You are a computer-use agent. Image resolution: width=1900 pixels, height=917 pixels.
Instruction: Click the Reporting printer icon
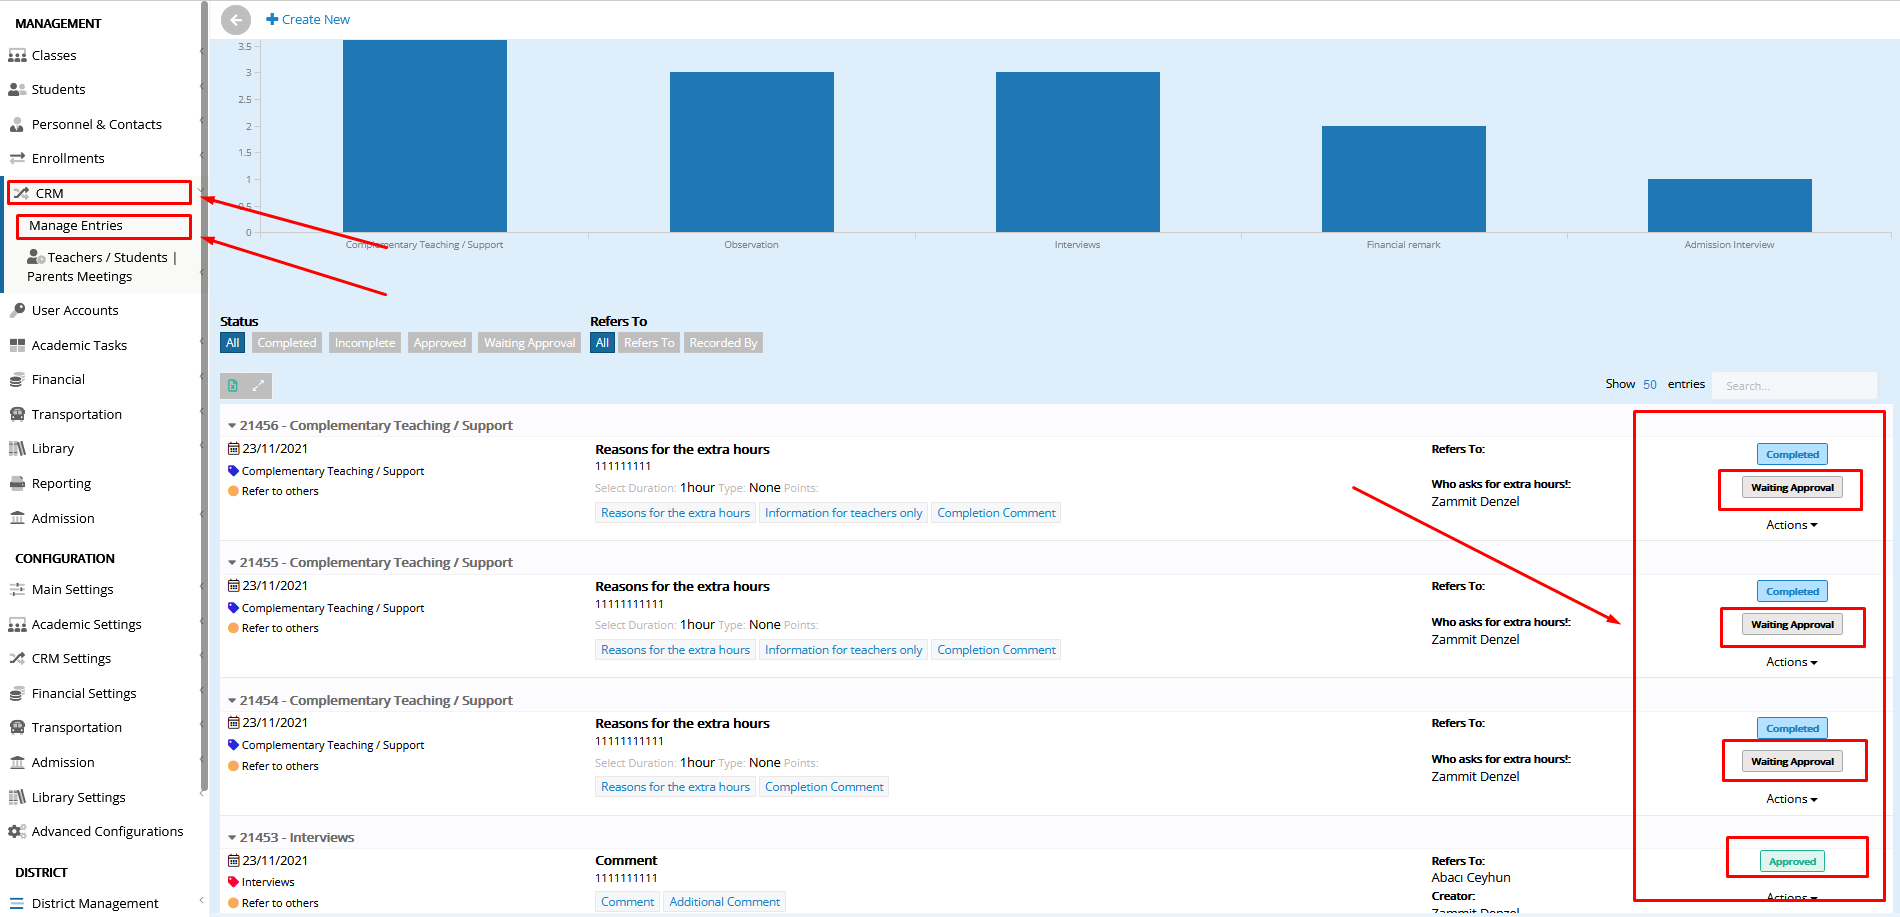pos(17,483)
